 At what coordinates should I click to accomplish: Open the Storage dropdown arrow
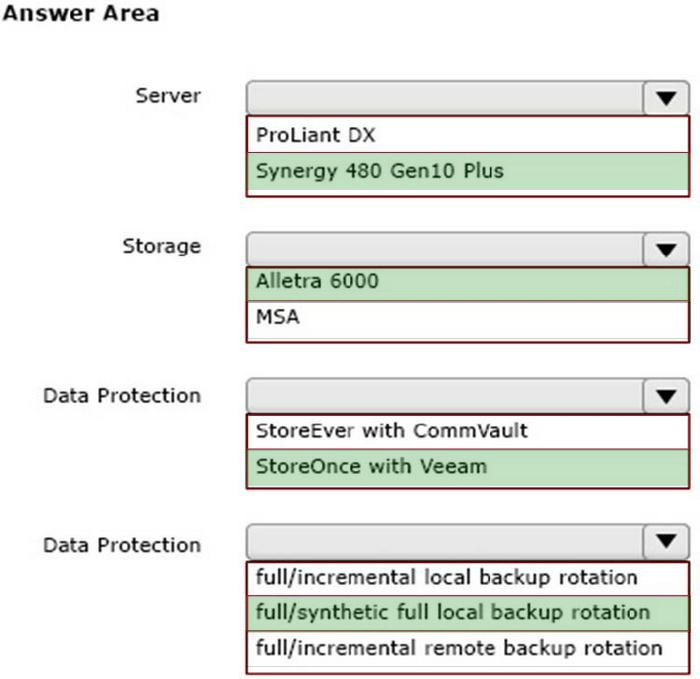666,249
